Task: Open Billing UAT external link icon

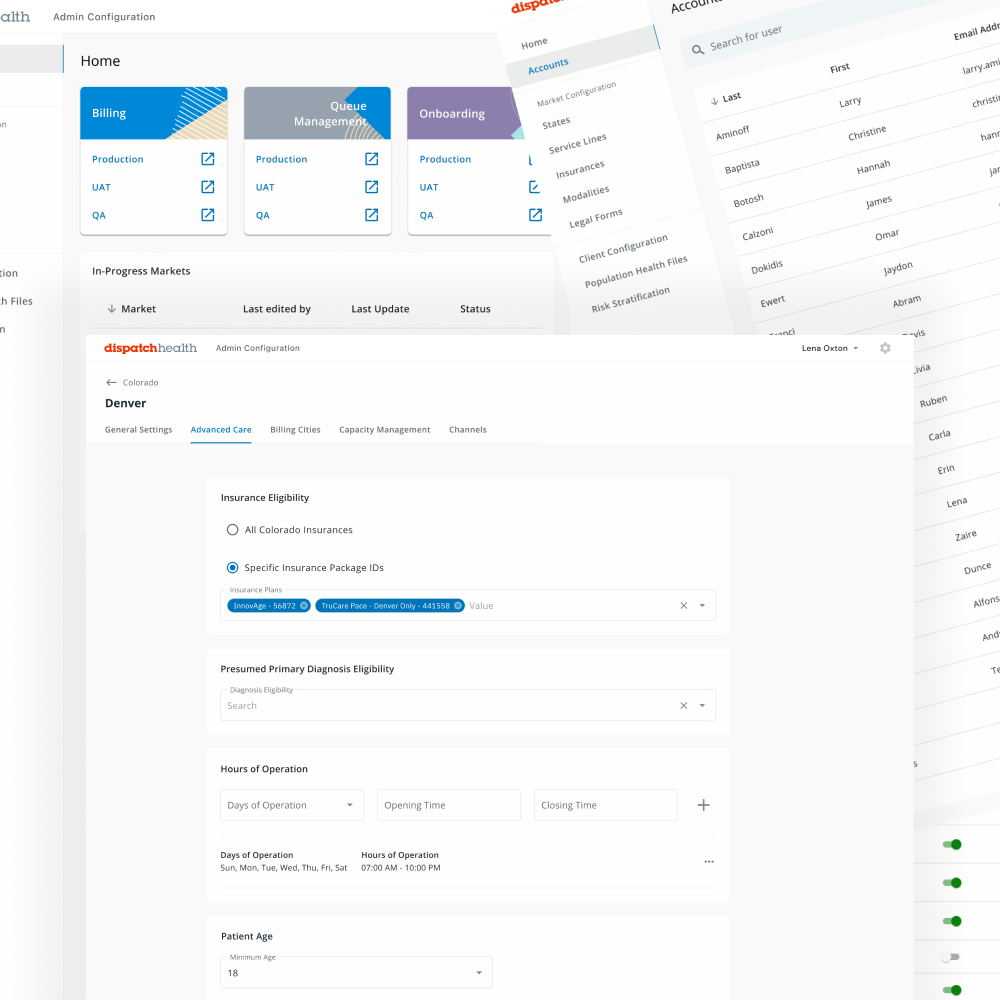Action: coord(208,187)
